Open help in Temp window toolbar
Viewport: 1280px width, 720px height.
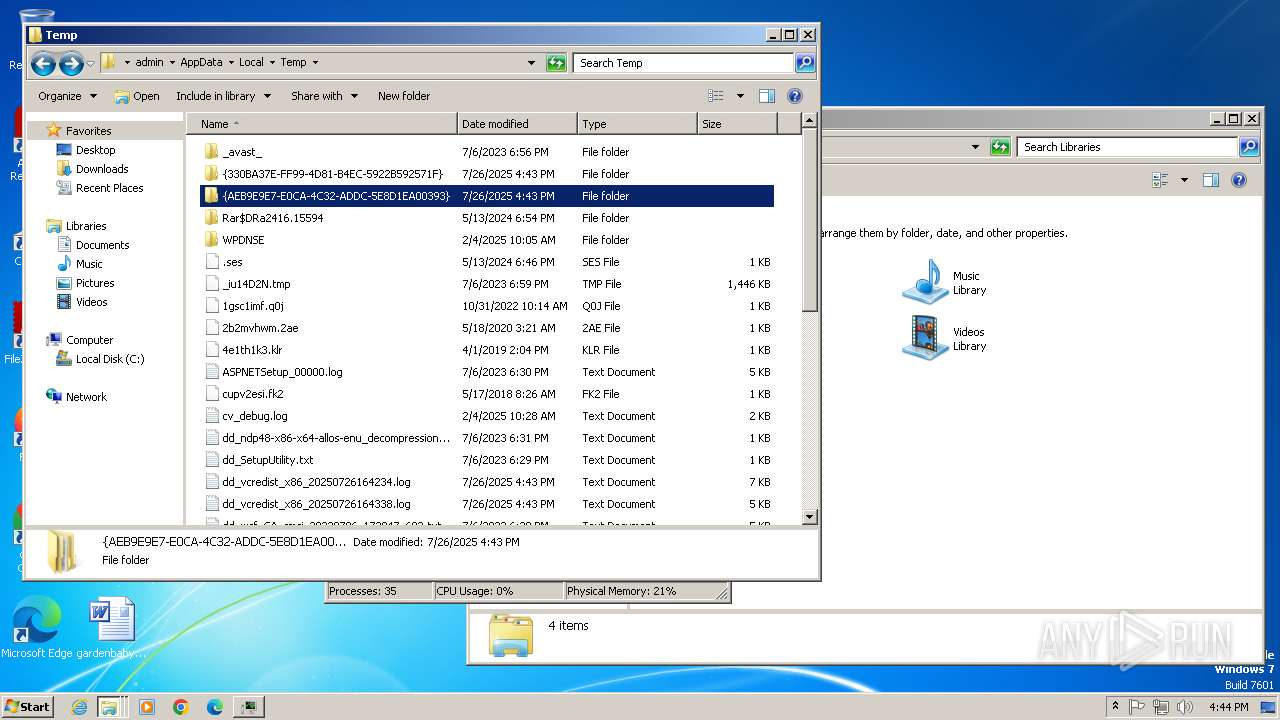pyautogui.click(x=795, y=96)
